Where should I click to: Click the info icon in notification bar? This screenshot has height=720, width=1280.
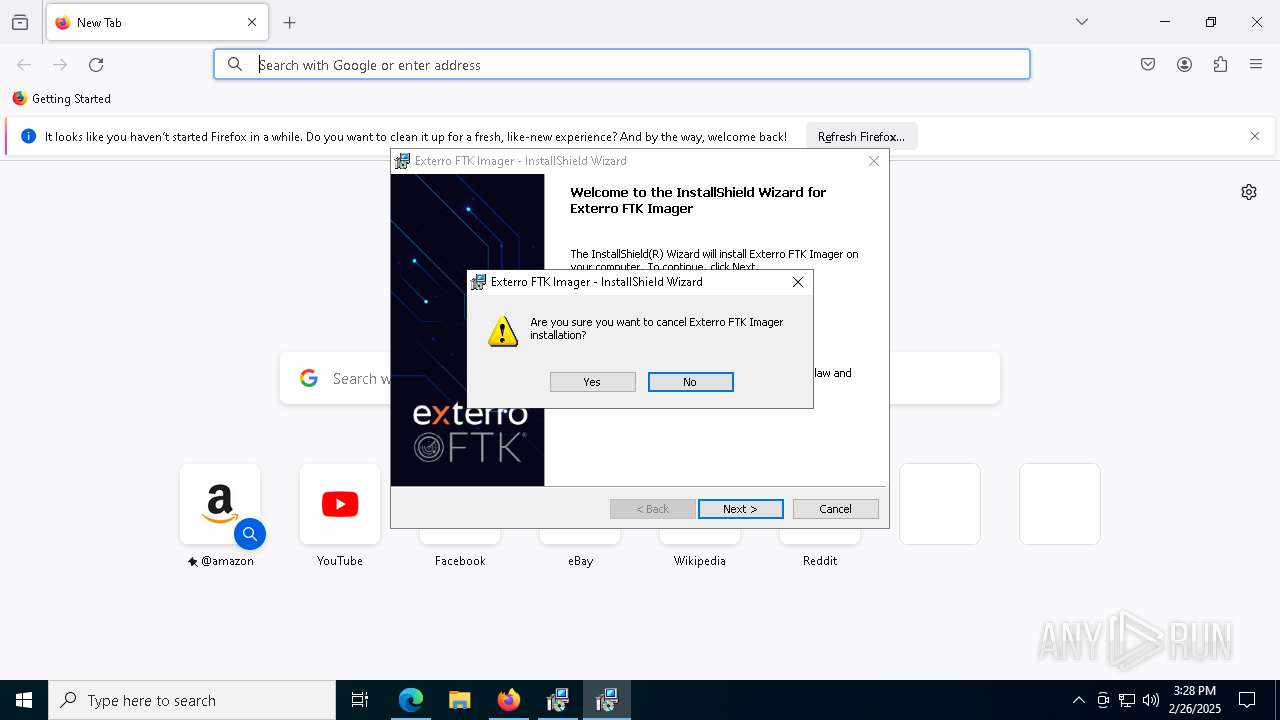(x=28, y=137)
